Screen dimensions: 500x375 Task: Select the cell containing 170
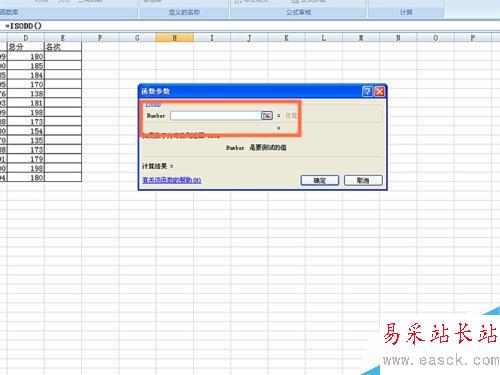26,84
